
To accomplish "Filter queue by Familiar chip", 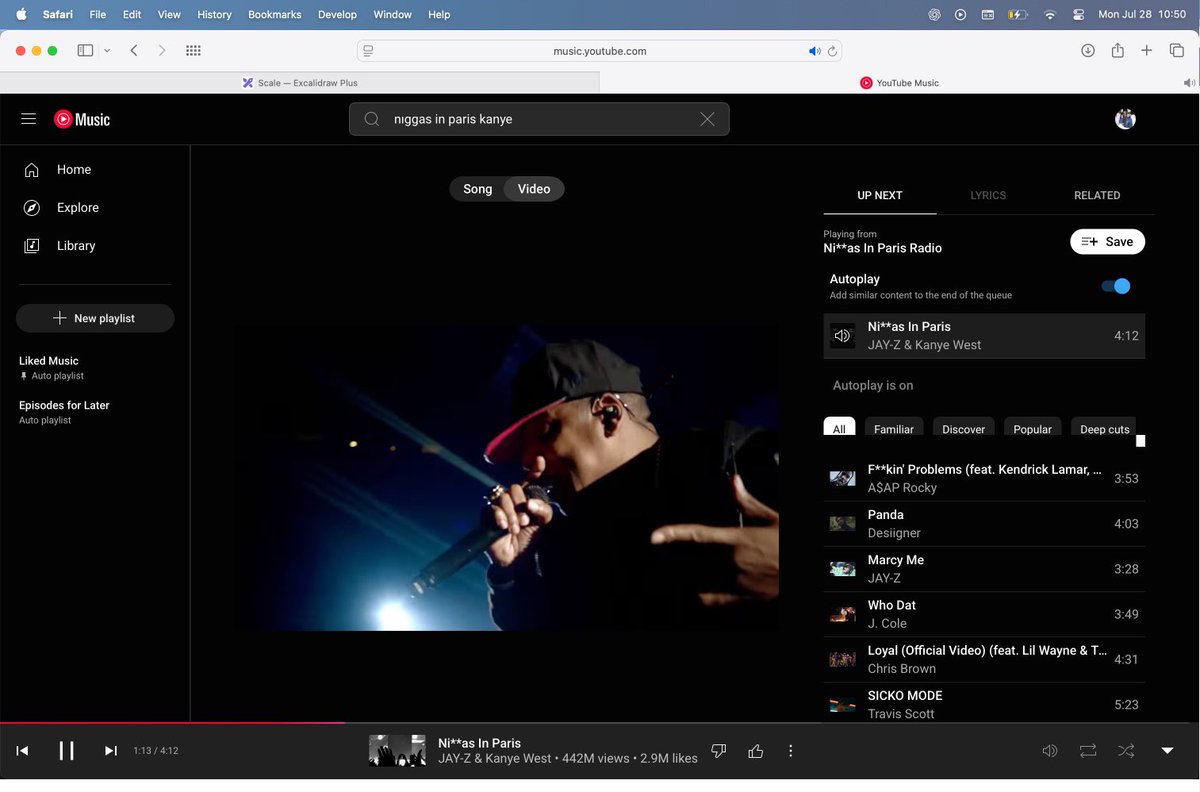I will (894, 429).
